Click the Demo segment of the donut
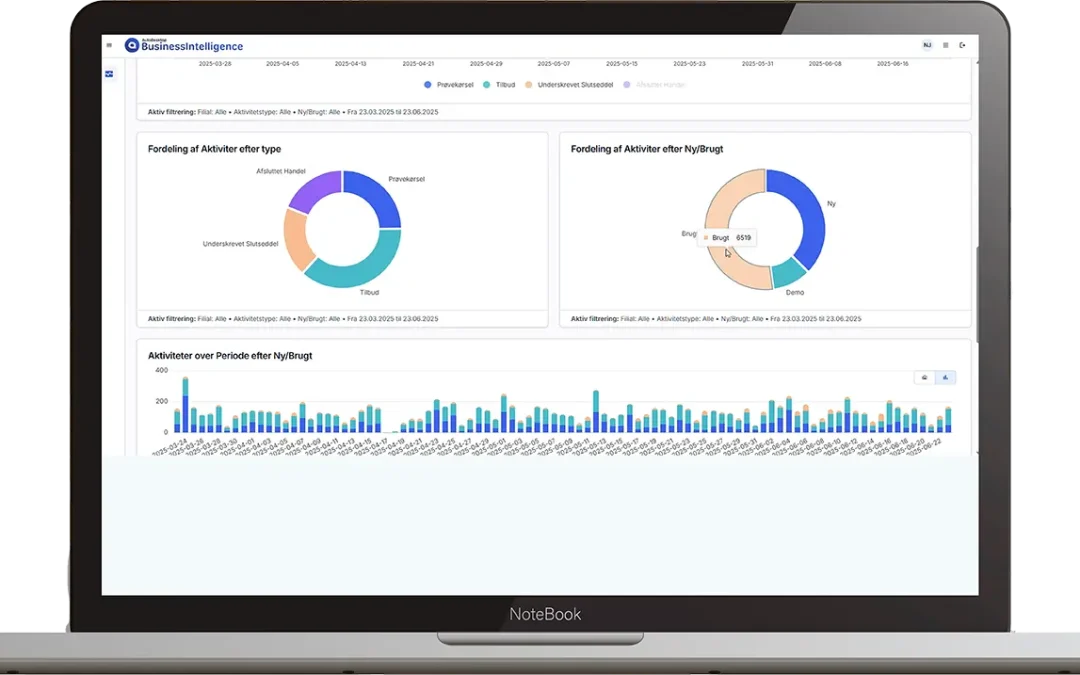The image size is (1080, 675). point(790,273)
